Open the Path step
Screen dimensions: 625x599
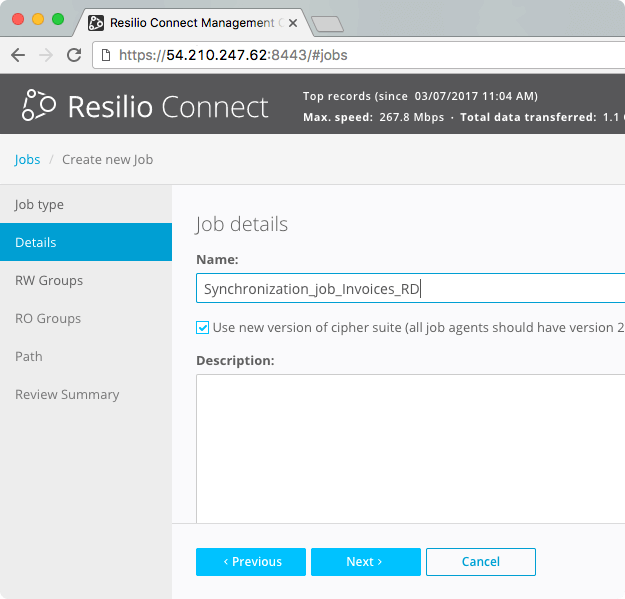86,356
